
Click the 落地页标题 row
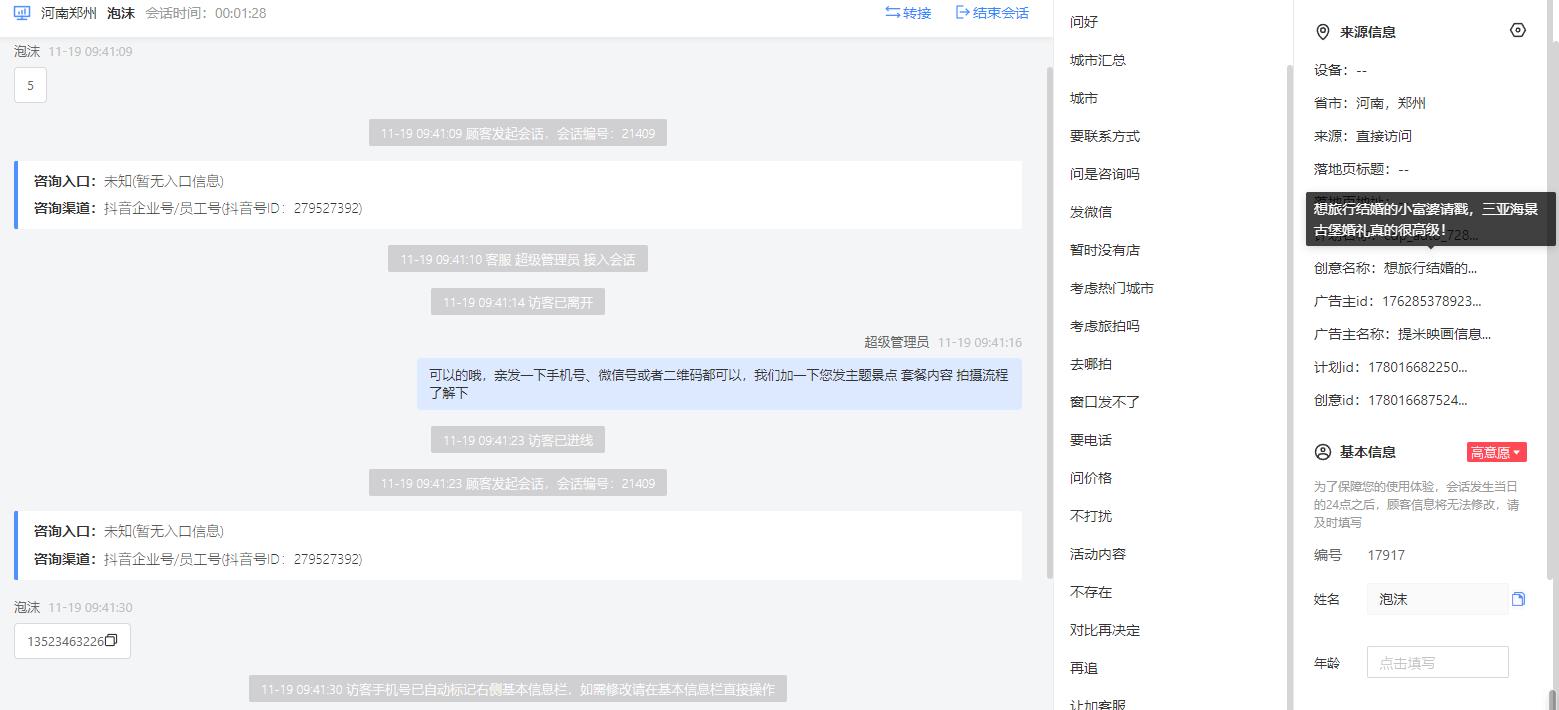1361,169
